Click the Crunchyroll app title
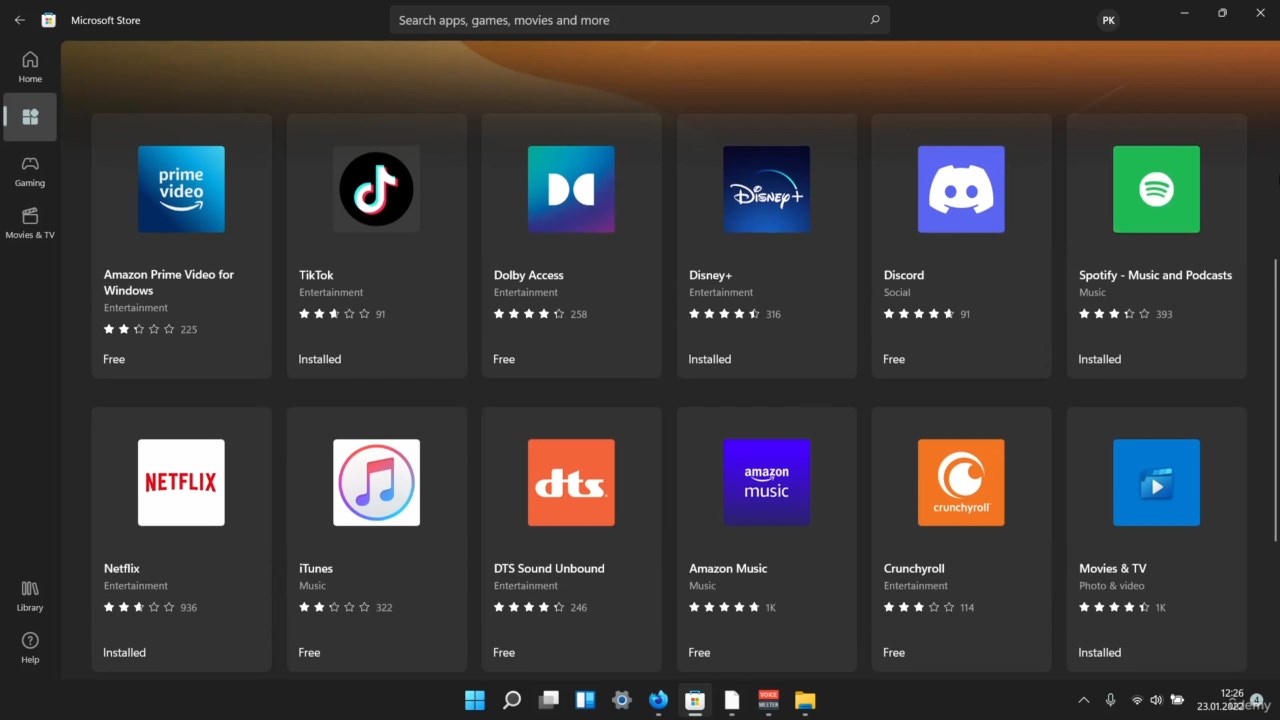Screen dimensions: 1280x720 [914, 568]
